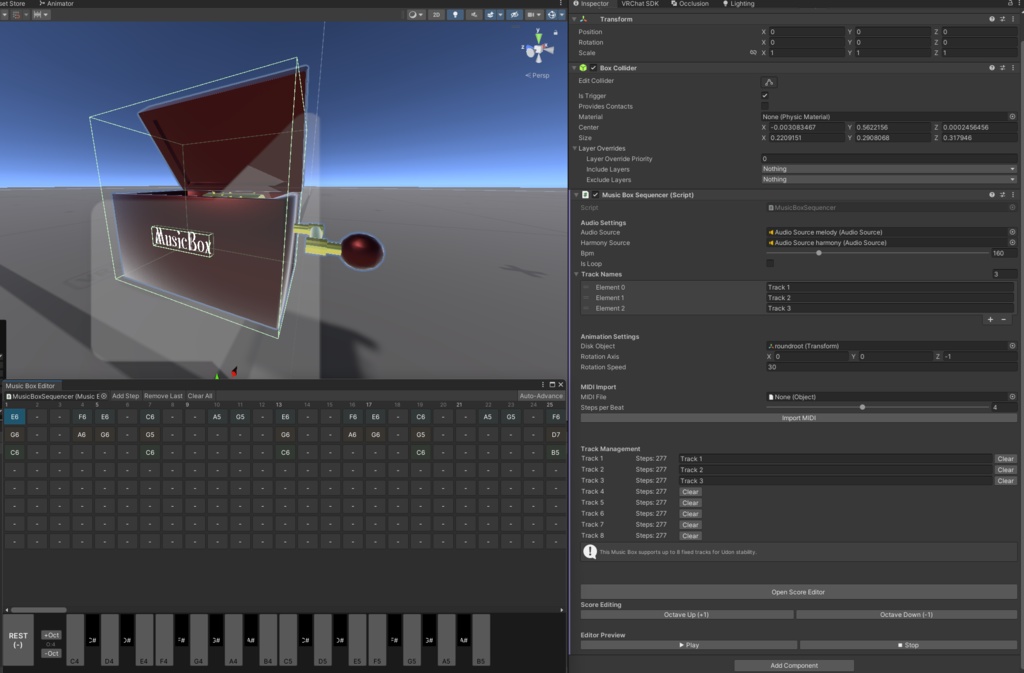Toggle scene effects (skybox) icon

(490, 14)
